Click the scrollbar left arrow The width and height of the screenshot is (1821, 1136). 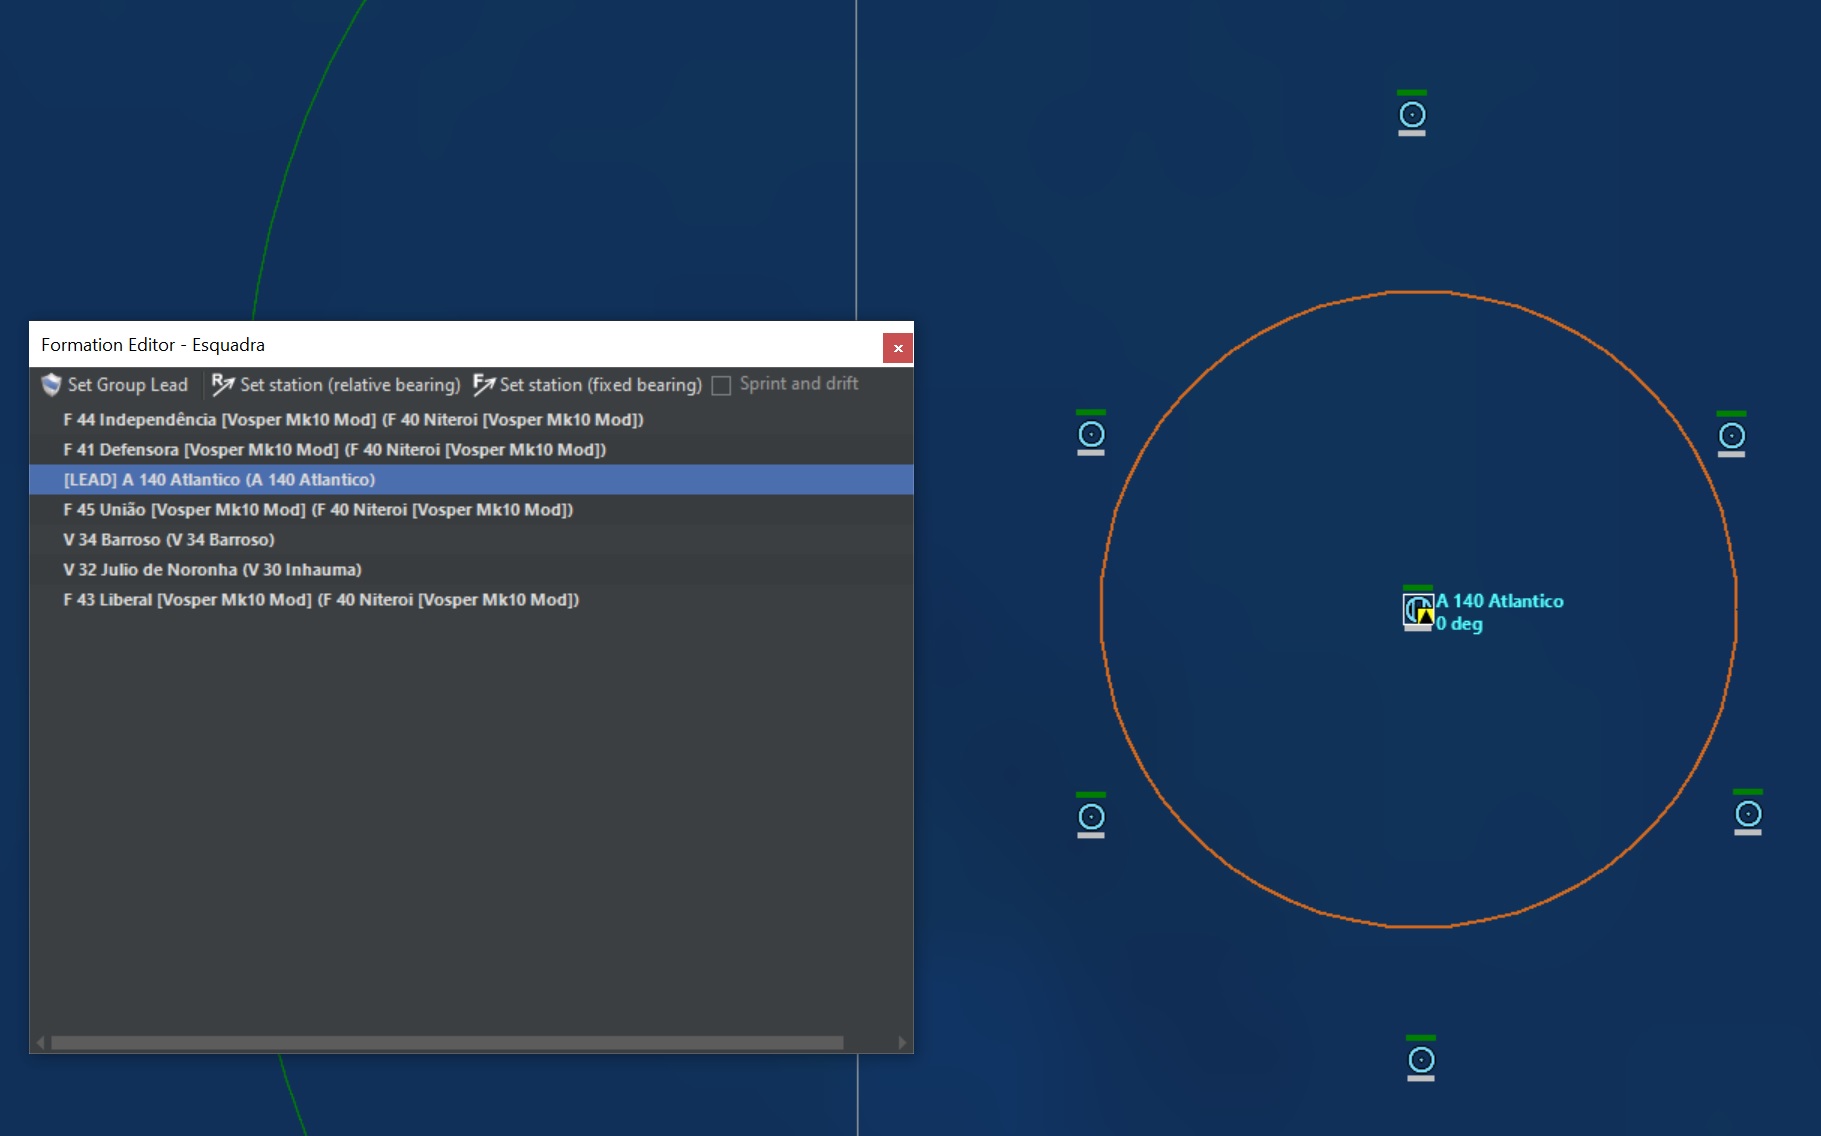tap(40, 1043)
